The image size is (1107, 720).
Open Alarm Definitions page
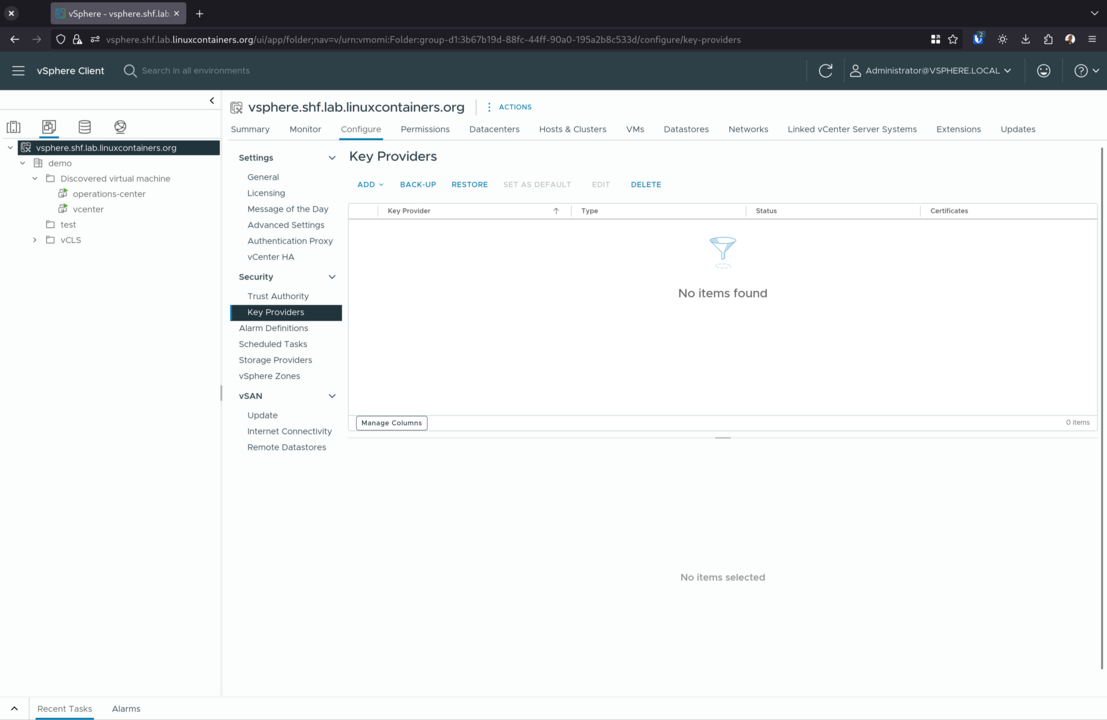point(273,328)
